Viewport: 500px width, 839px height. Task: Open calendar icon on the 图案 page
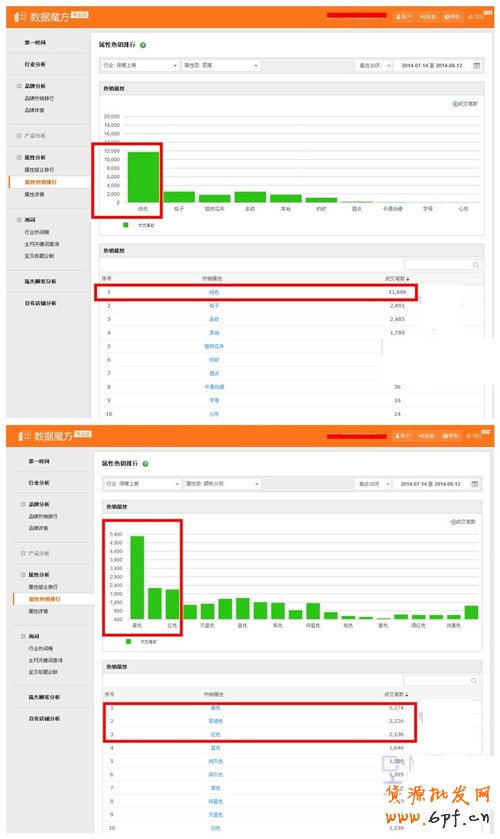[x=476, y=65]
